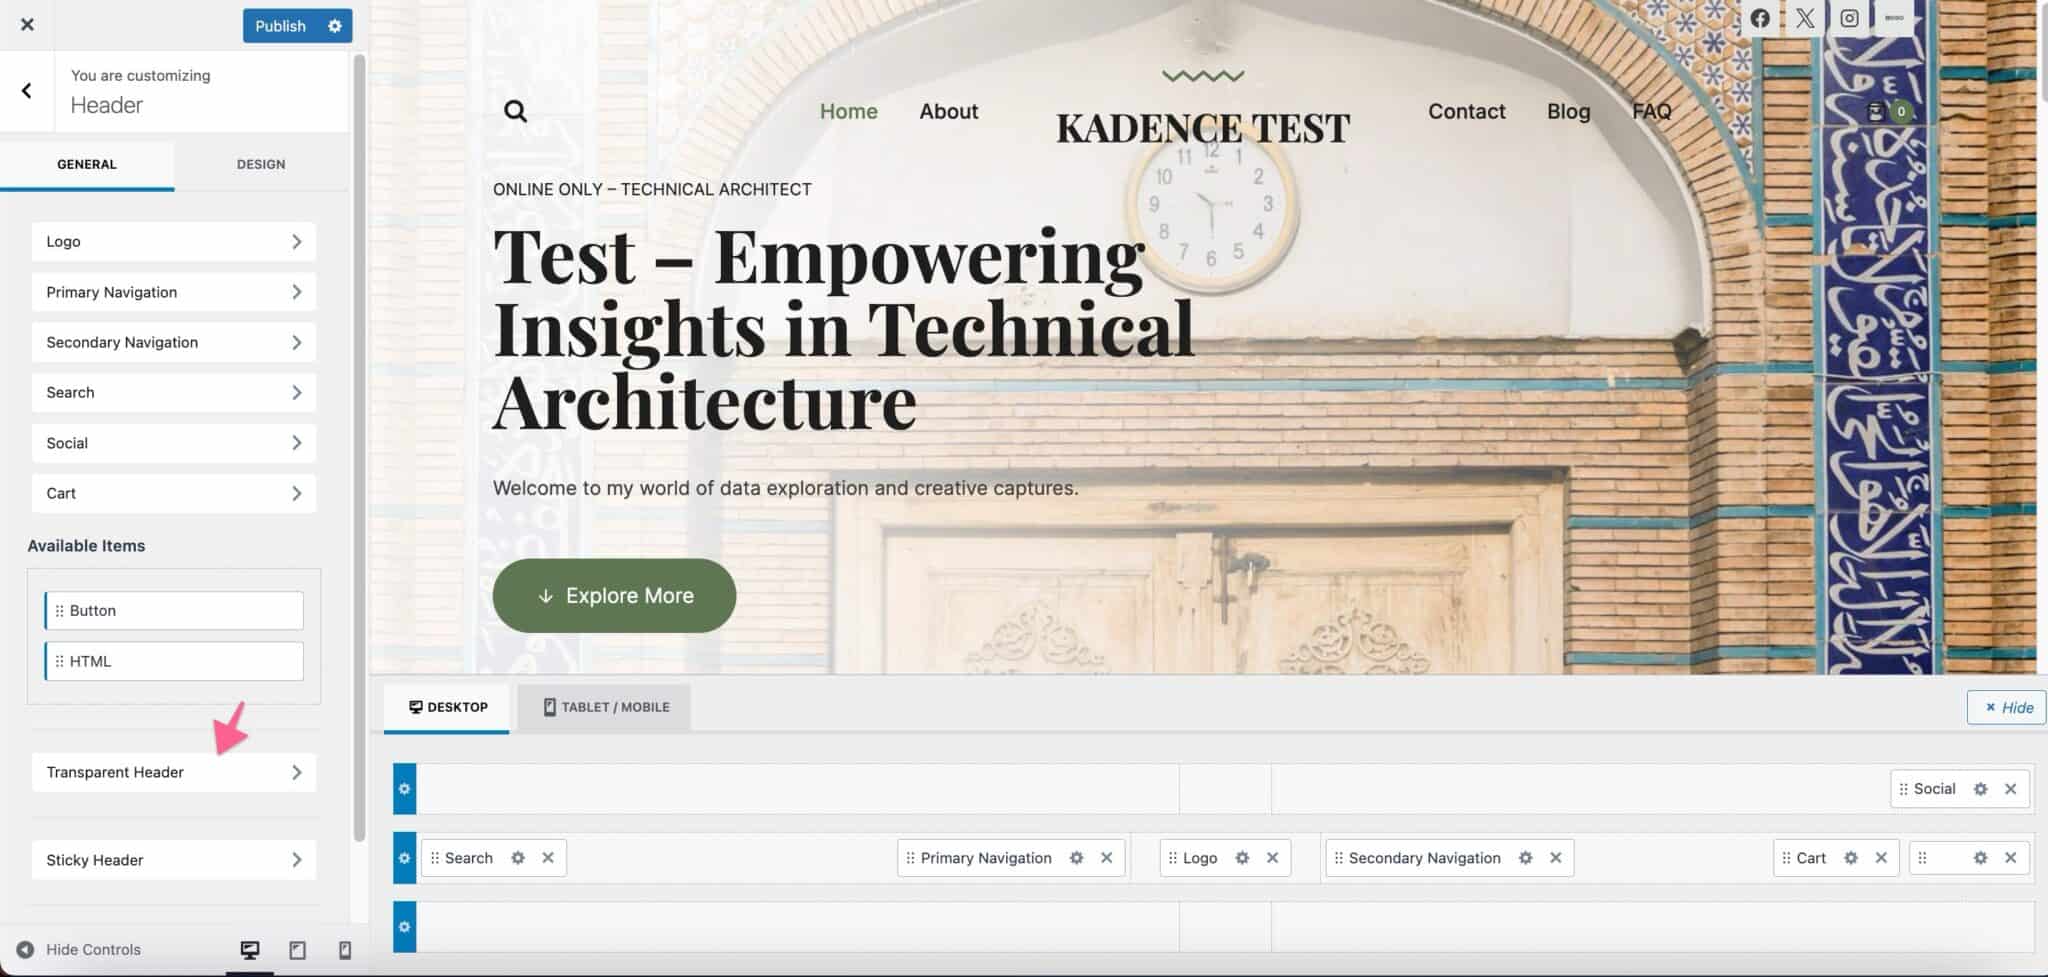This screenshot has width=2048, height=977.
Task: Toggle Hide Controls at the bottom left
Action: [x=80, y=949]
